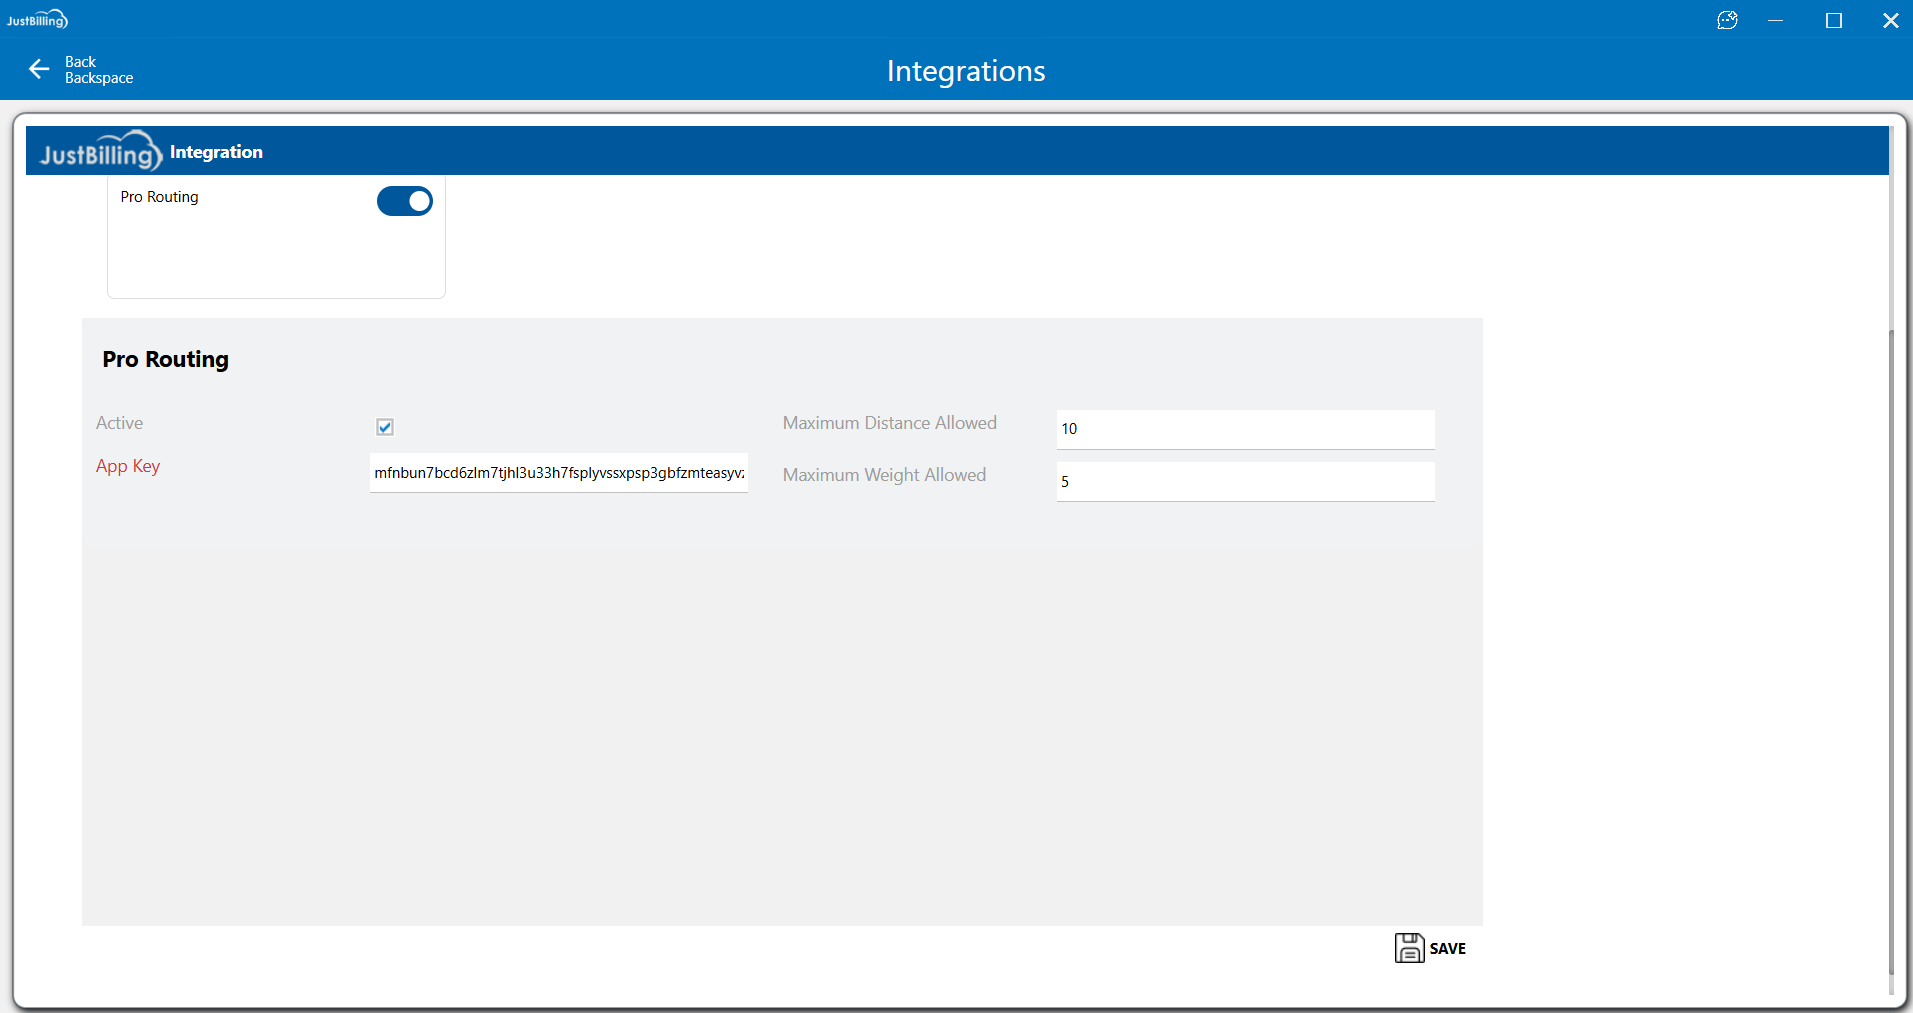Focus the App Key text field
Image resolution: width=1913 pixels, height=1013 pixels.
click(x=558, y=473)
